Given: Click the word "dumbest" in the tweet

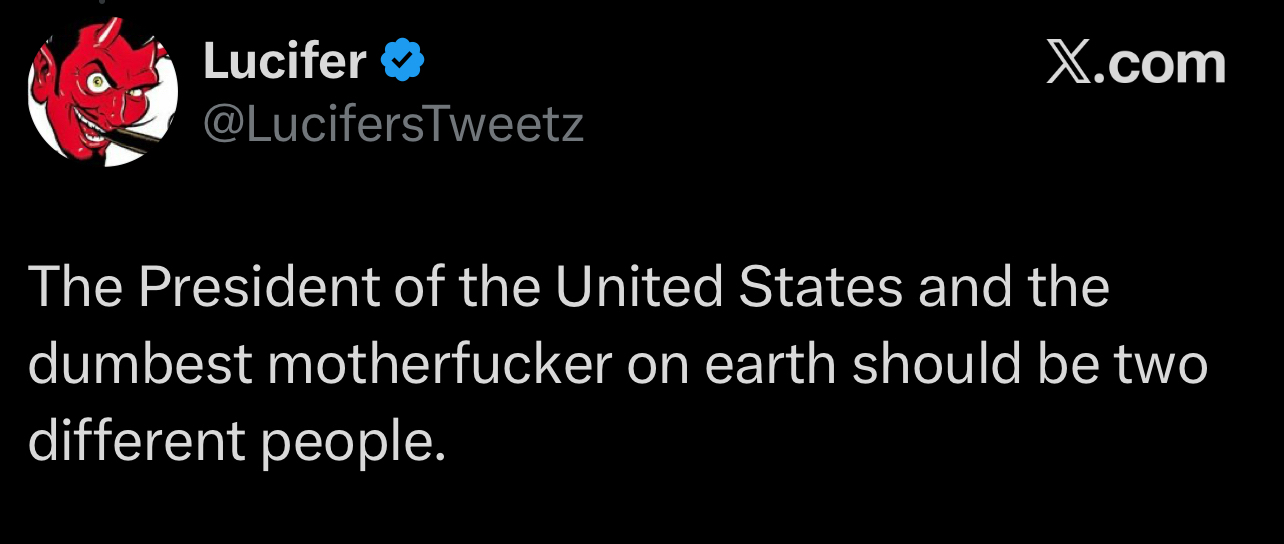Looking at the screenshot, I should [x=140, y=365].
